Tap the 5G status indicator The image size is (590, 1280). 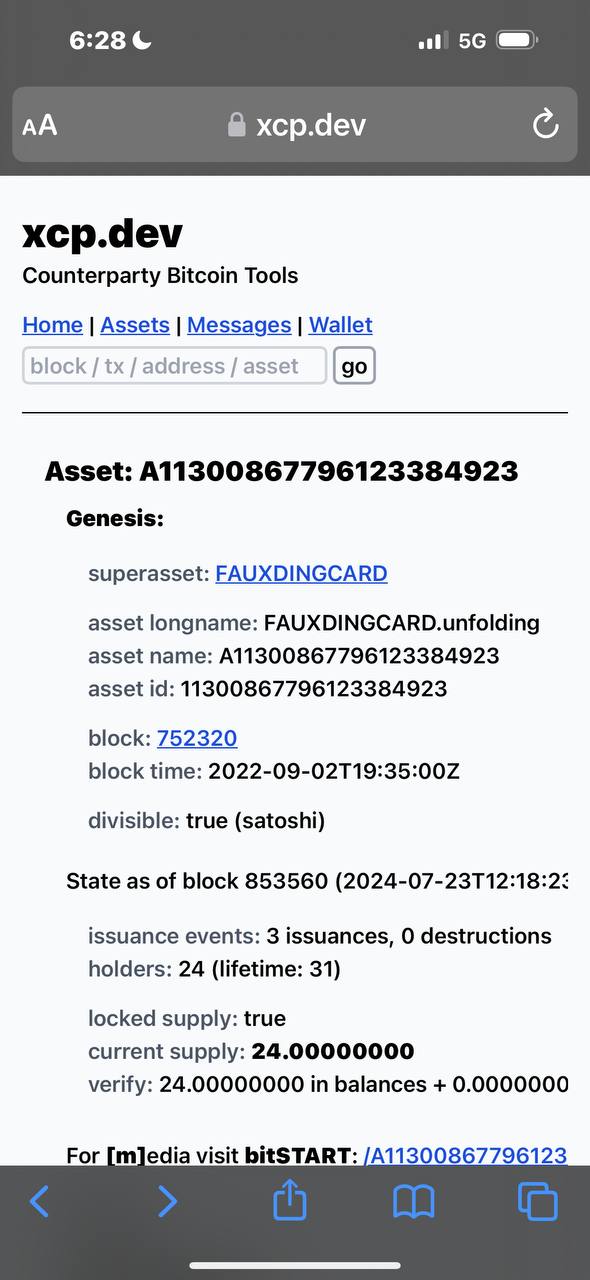[472, 41]
